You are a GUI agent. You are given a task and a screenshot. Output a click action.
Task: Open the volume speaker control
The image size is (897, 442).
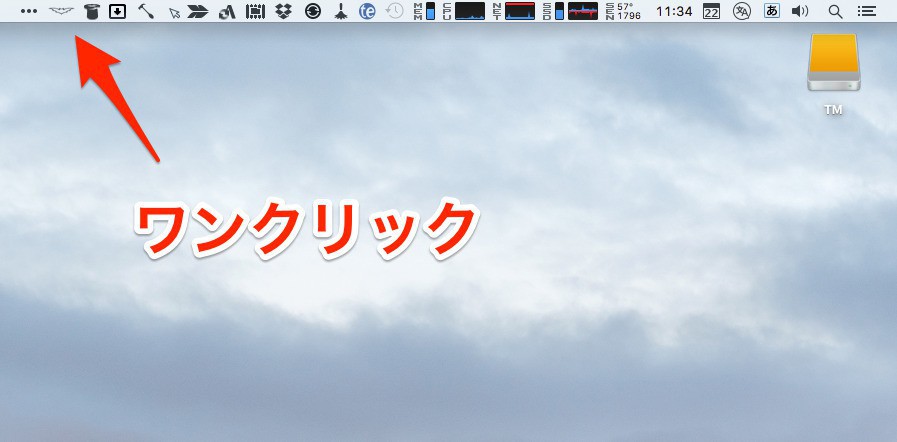[x=799, y=12]
